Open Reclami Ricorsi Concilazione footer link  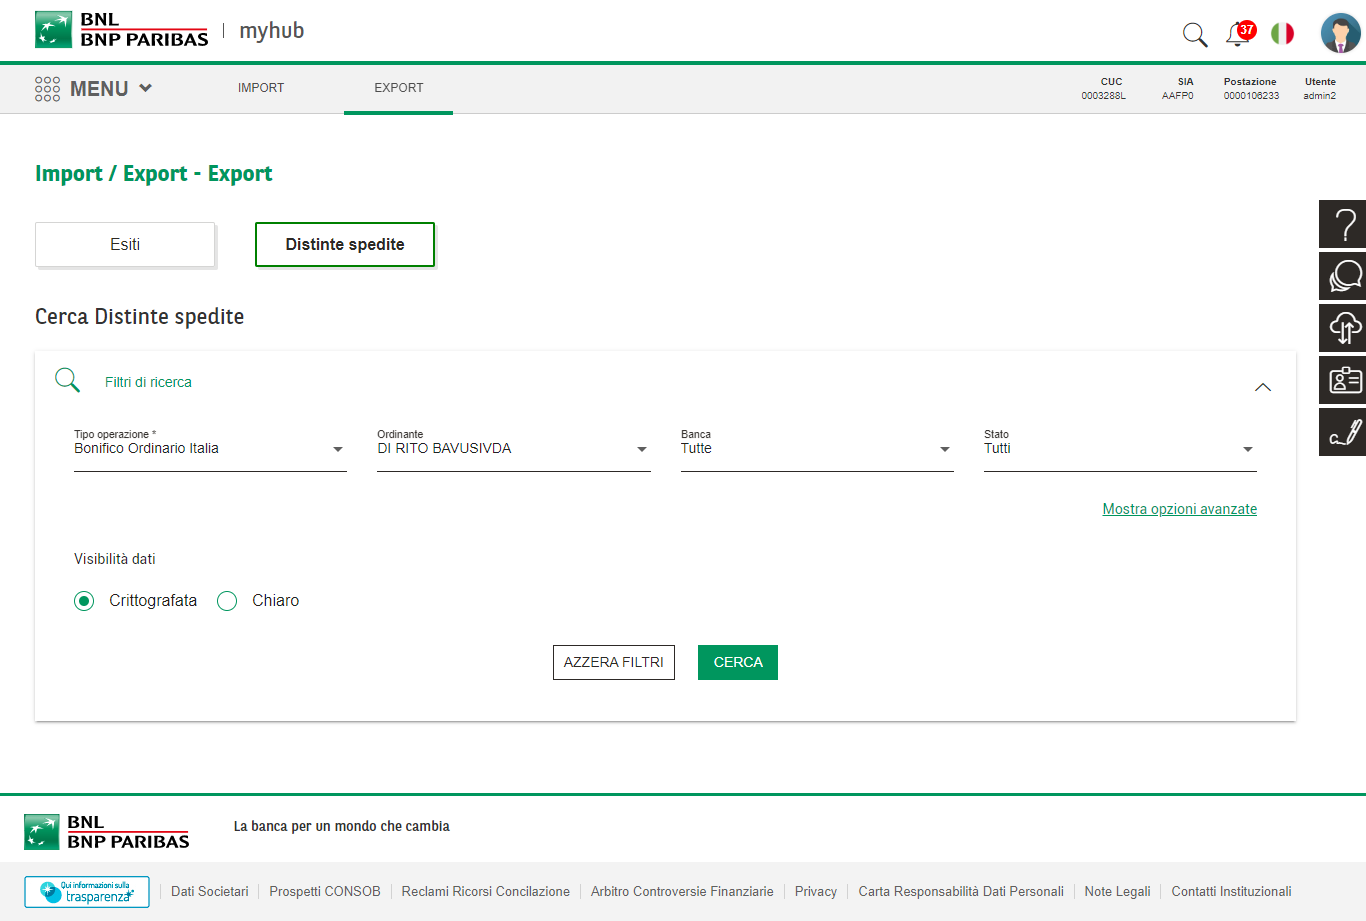pos(486,891)
